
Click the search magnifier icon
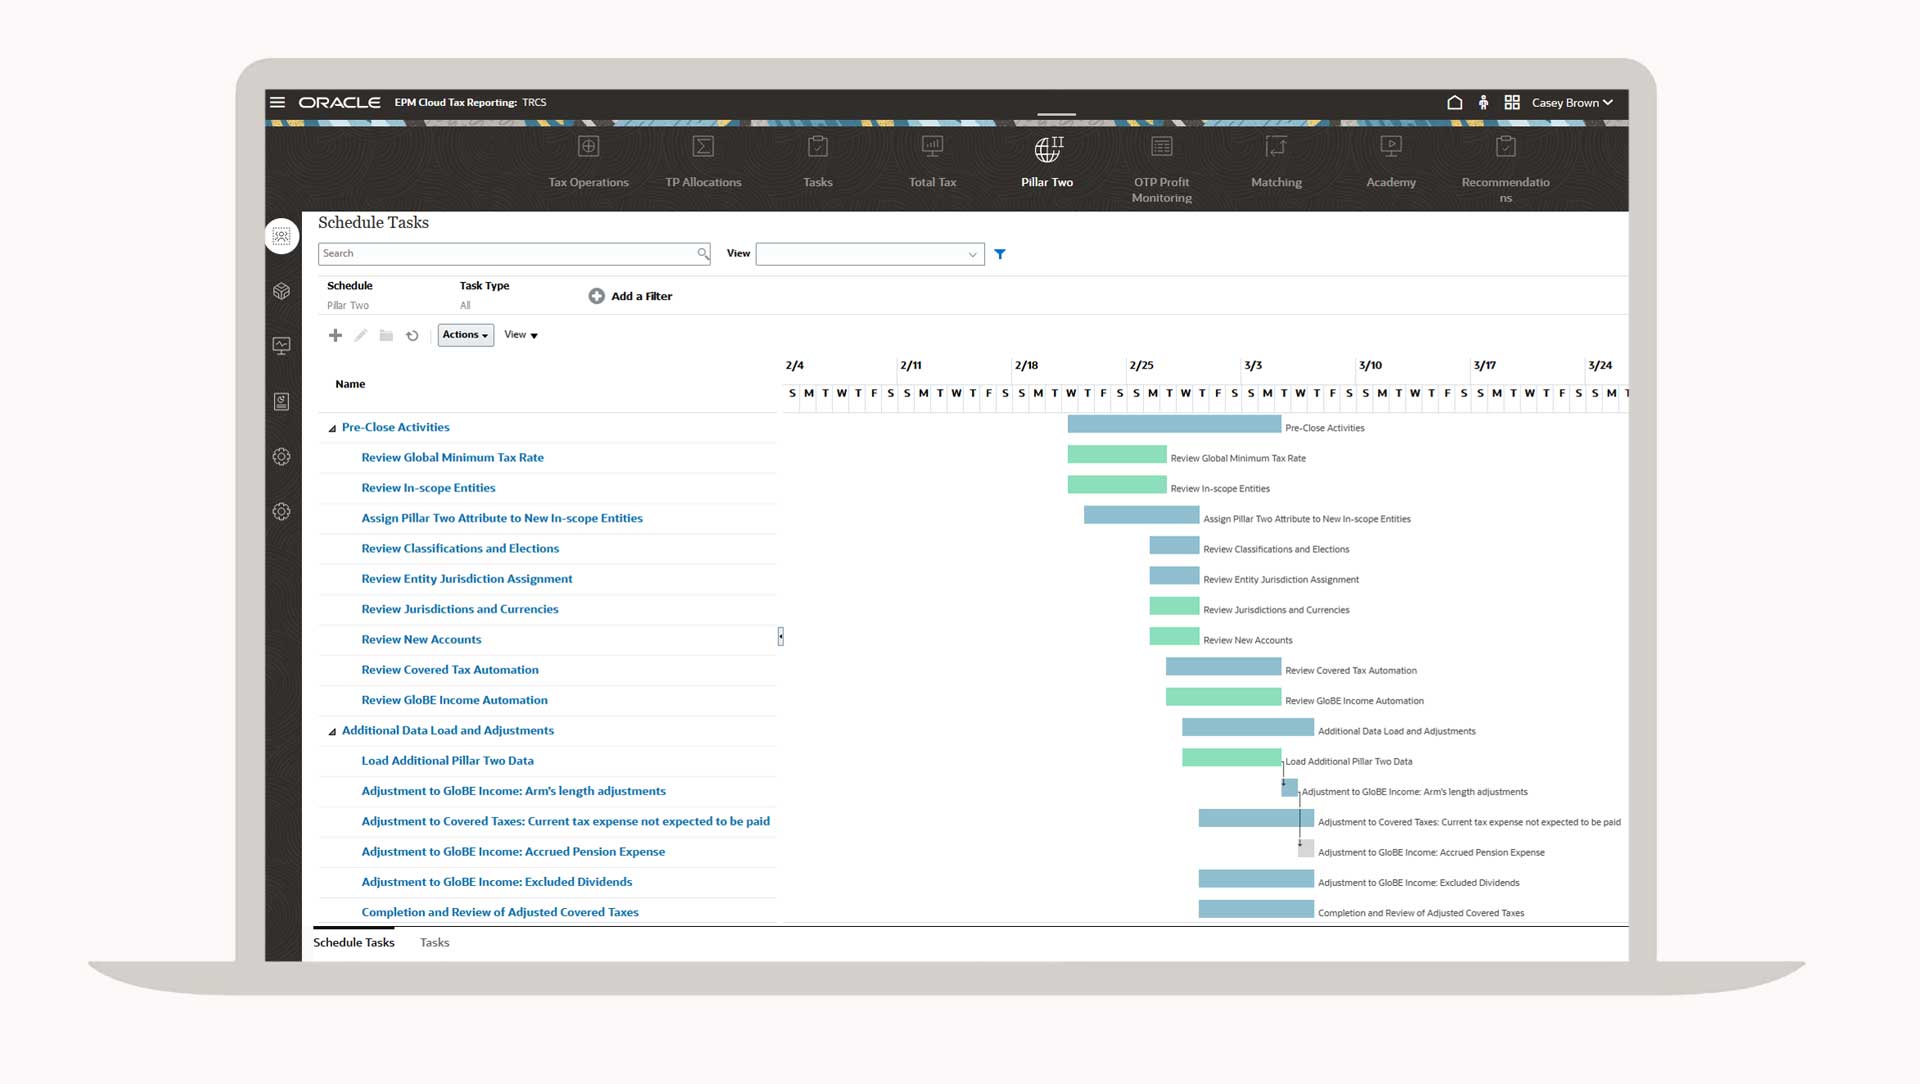pos(703,254)
